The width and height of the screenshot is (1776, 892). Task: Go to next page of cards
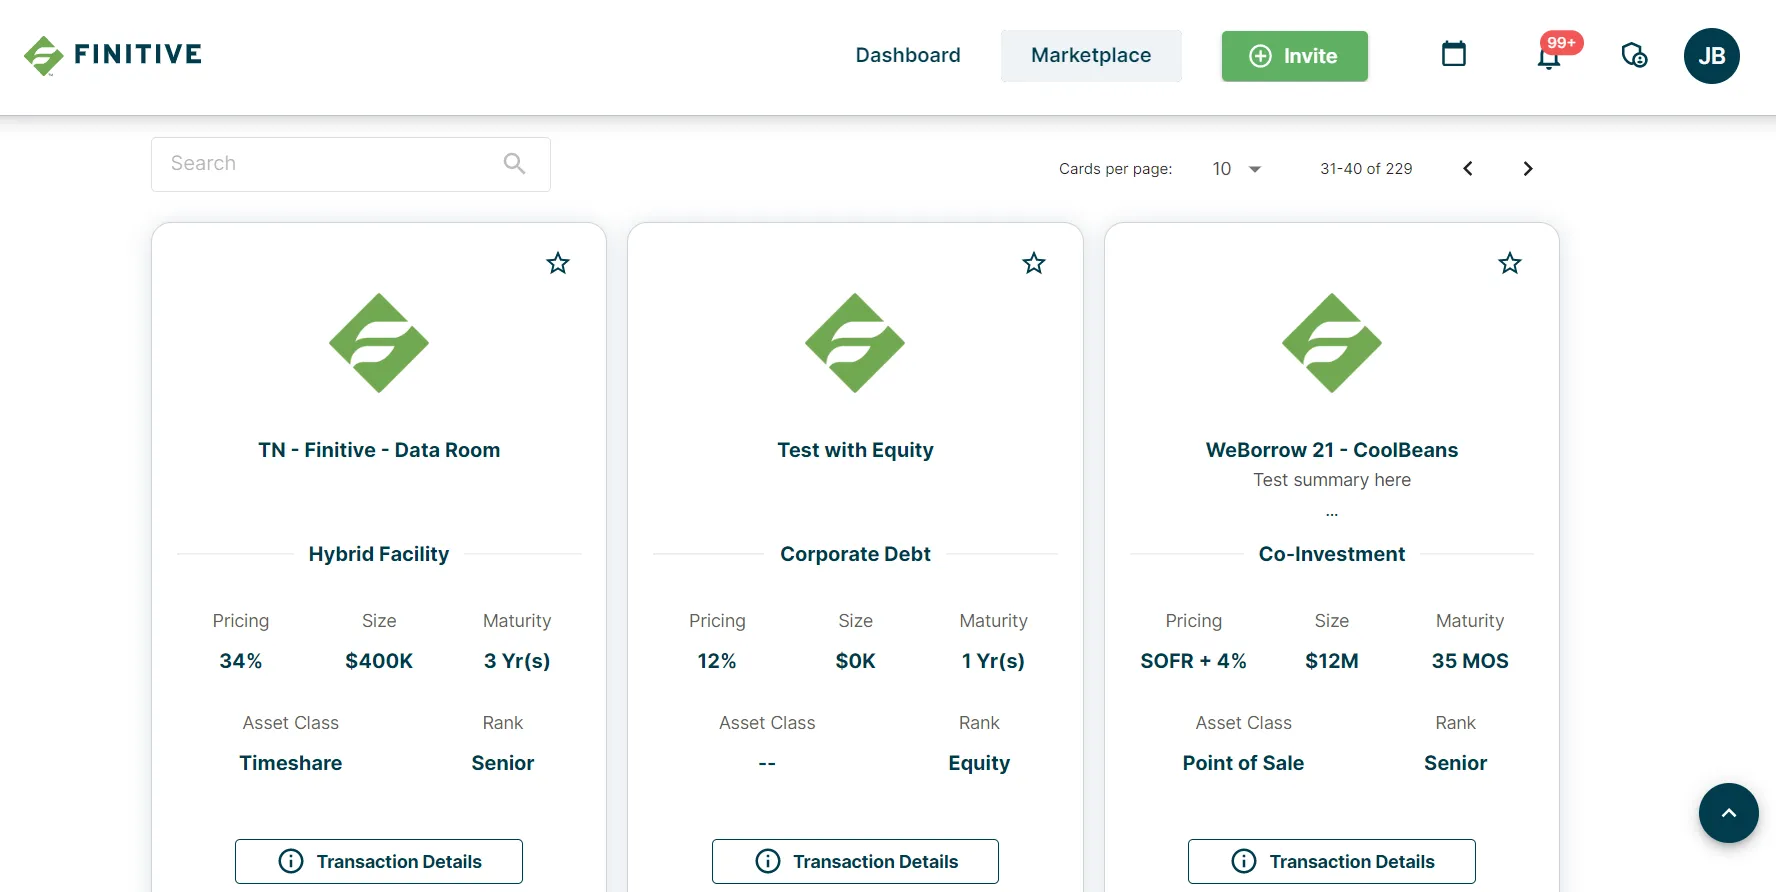tap(1527, 169)
